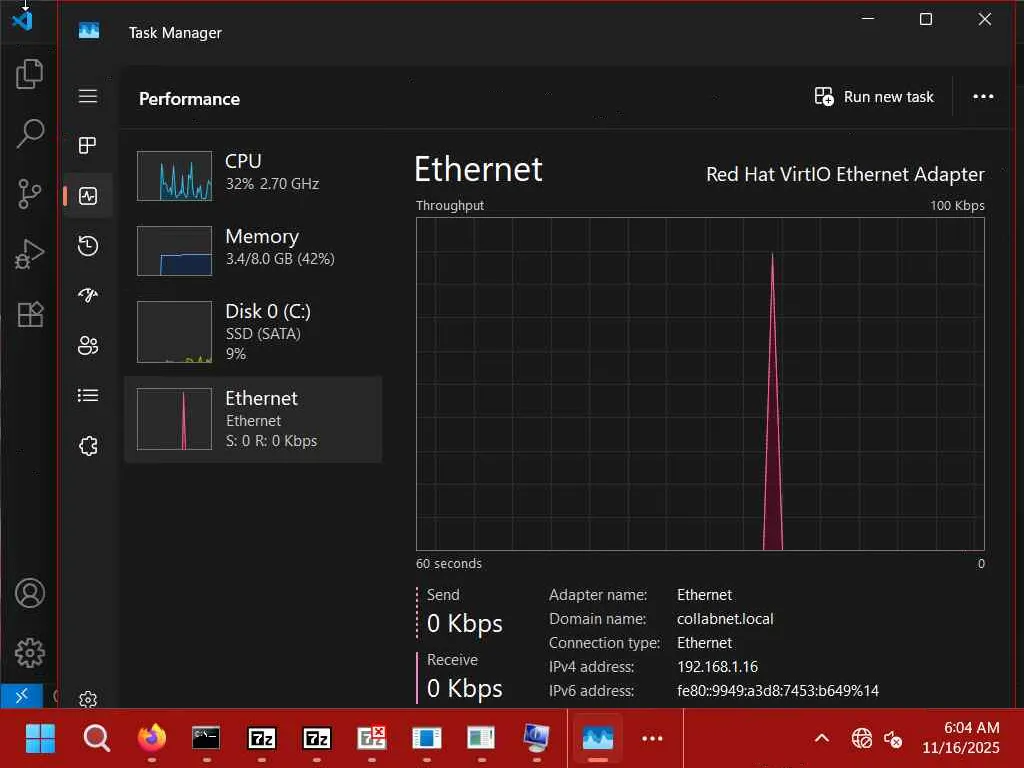1024x768 pixels.
Task: Open the Task Manager hamburger navigation menu
Action: (88, 97)
